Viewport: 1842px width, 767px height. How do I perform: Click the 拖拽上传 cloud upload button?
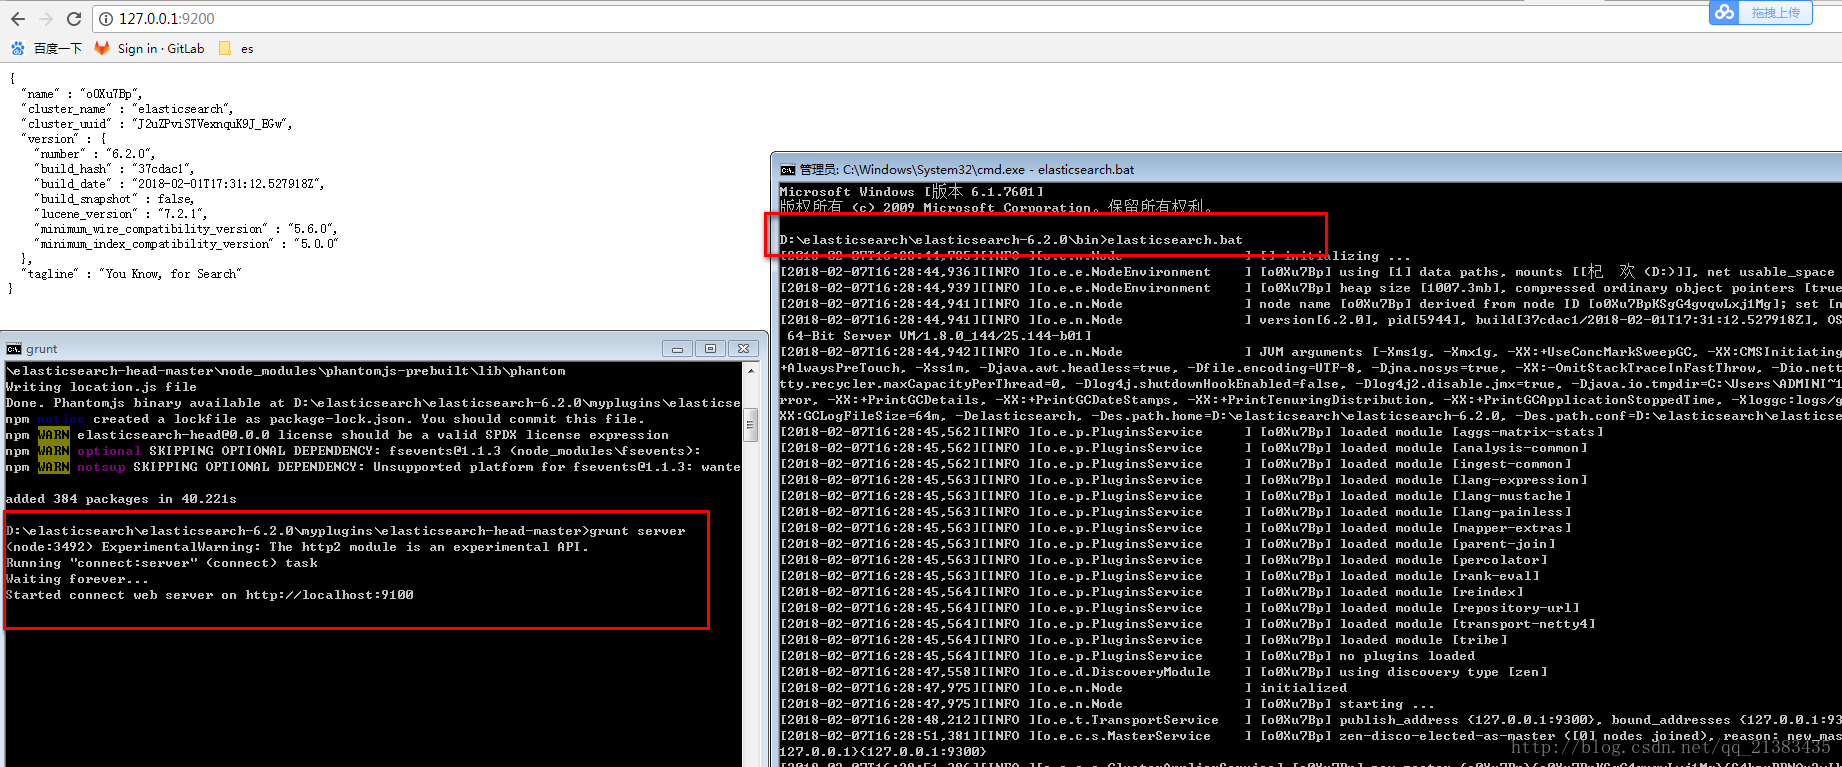[x=1761, y=13]
